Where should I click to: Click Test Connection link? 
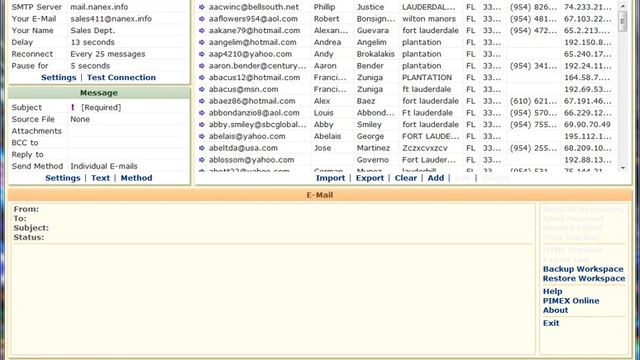121,78
